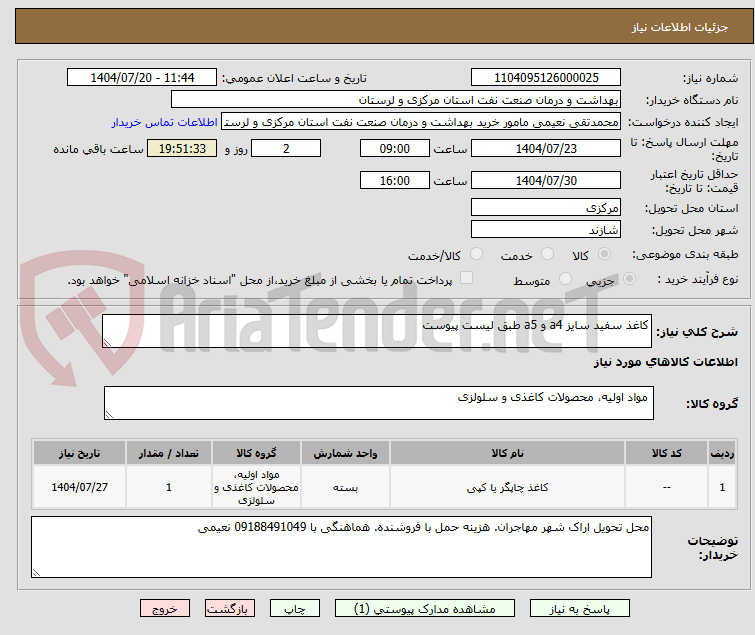Click the شماره نیاز number field

(x=546, y=78)
